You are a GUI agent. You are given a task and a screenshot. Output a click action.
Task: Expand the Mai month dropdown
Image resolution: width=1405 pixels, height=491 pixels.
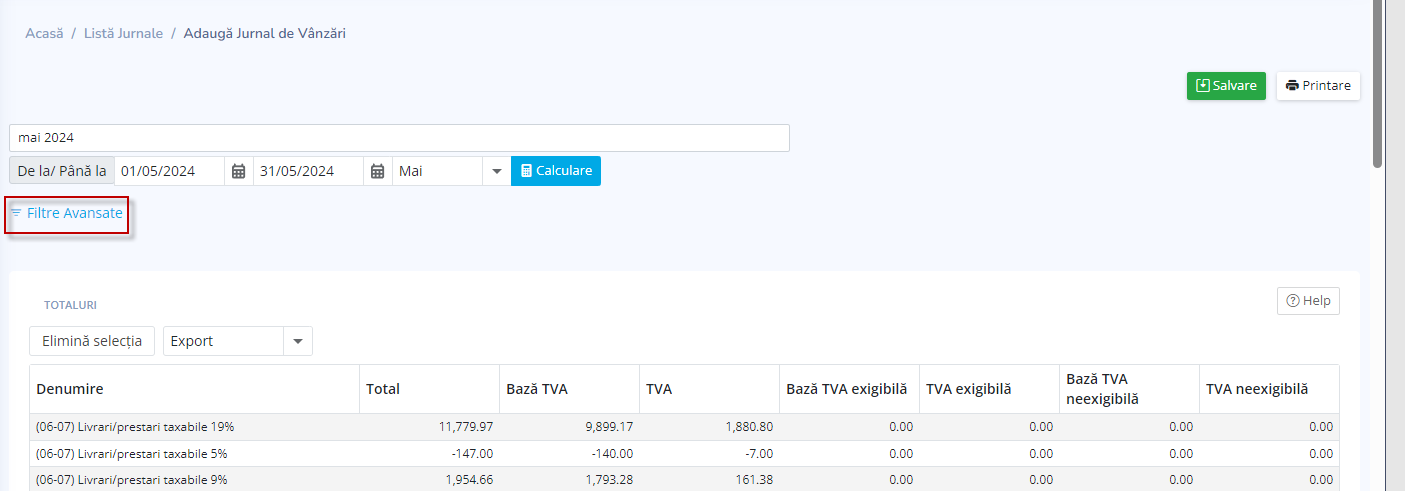pyautogui.click(x=496, y=171)
